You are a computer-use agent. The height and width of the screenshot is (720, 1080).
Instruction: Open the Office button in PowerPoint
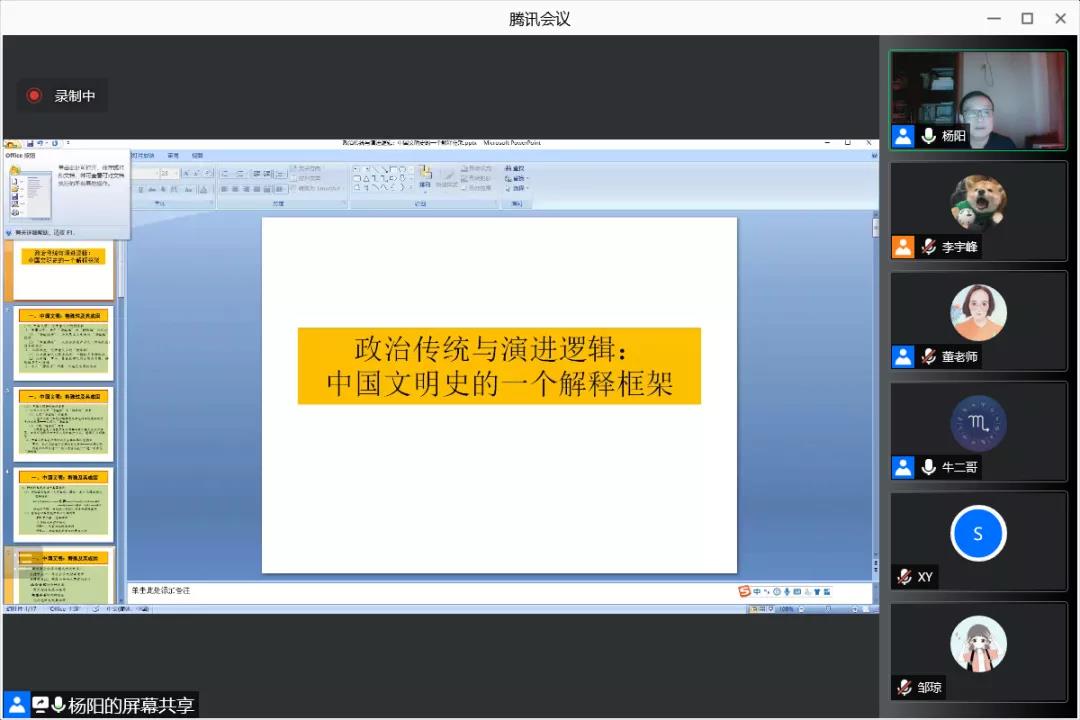12,144
